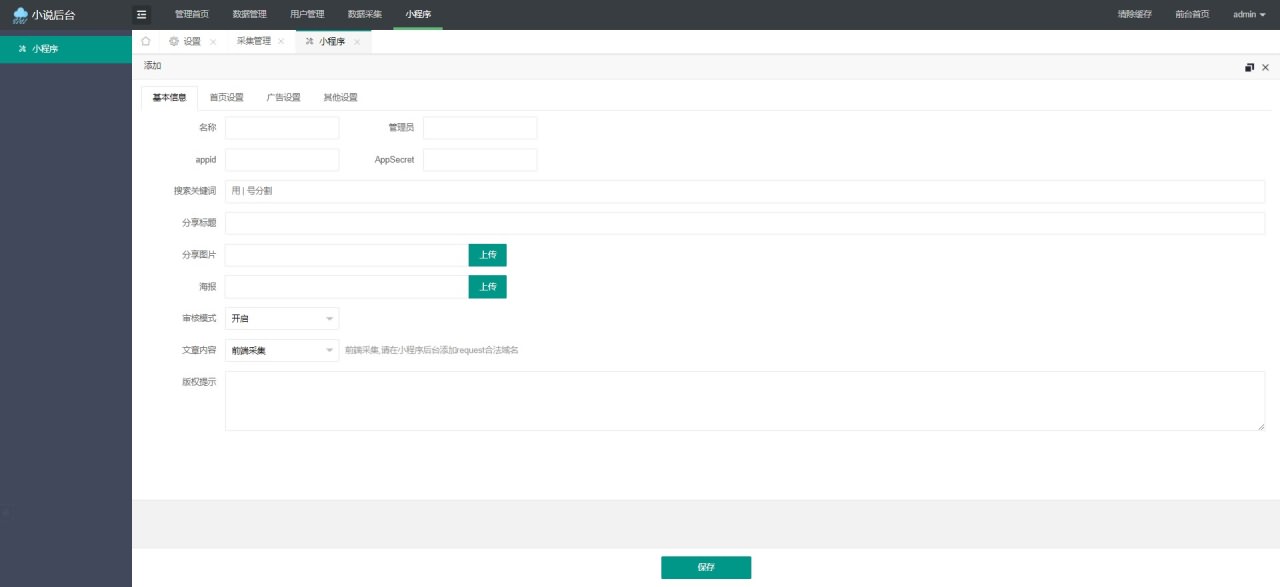This screenshot has height=587, width=1280.
Task: Open 数据采集 in the top menu
Action: [x=364, y=14]
